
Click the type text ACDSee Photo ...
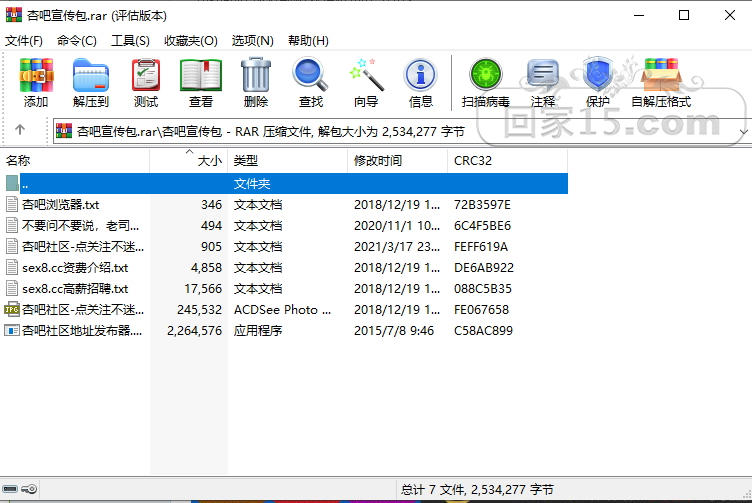click(282, 310)
